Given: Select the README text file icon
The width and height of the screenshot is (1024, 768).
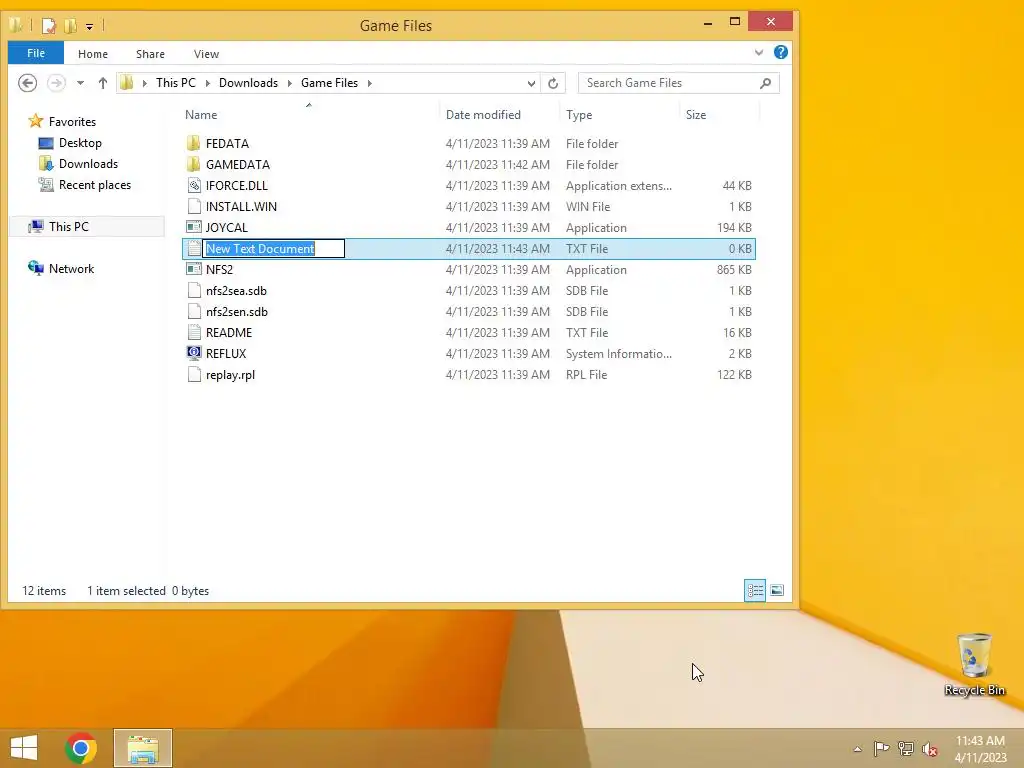Looking at the screenshot, I should (x=194, y=332).
